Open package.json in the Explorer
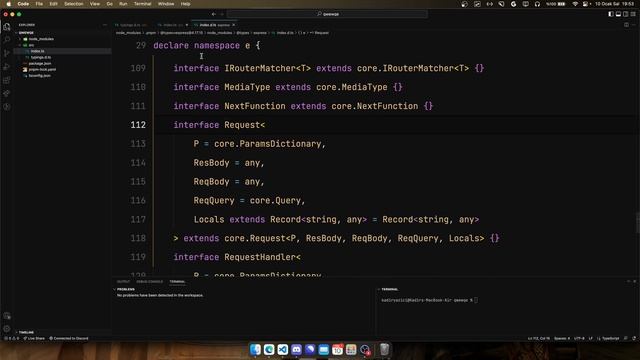Image resolution: width=640 pixels, height=360 pixels. 40,63
